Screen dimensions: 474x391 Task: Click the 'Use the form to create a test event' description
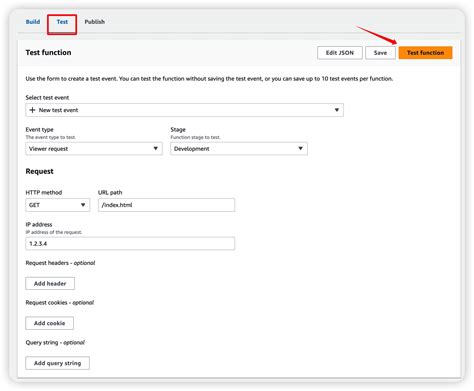[209, 79]
